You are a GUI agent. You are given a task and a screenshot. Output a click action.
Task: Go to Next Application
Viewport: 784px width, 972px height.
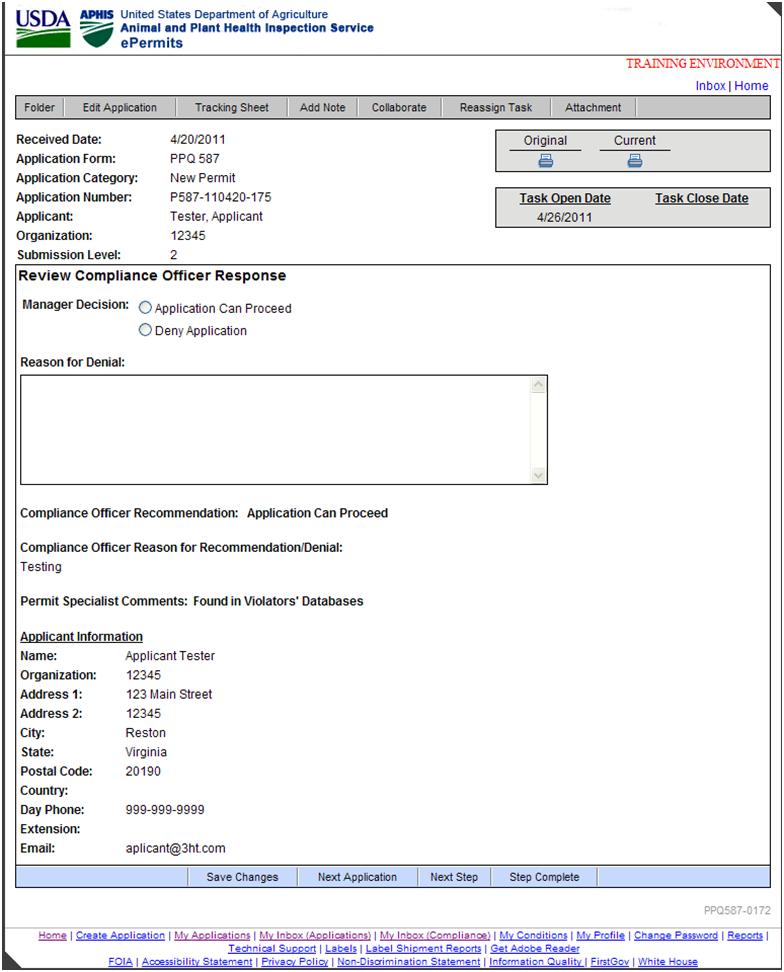click(x=357, y=877)
